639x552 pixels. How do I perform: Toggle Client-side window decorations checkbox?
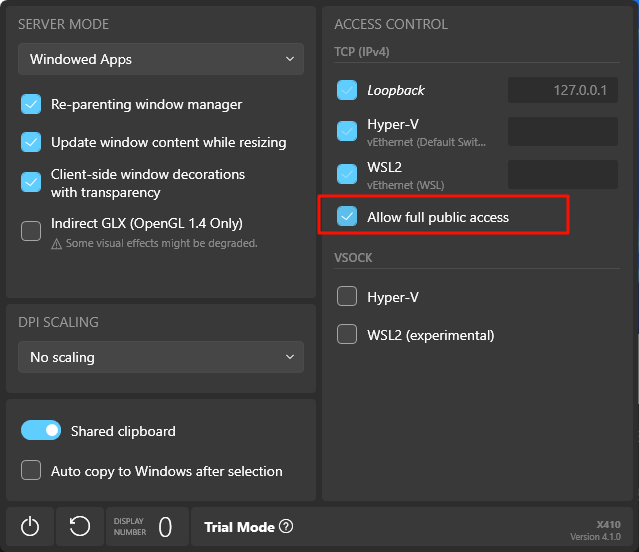click(x=32, y=182)
